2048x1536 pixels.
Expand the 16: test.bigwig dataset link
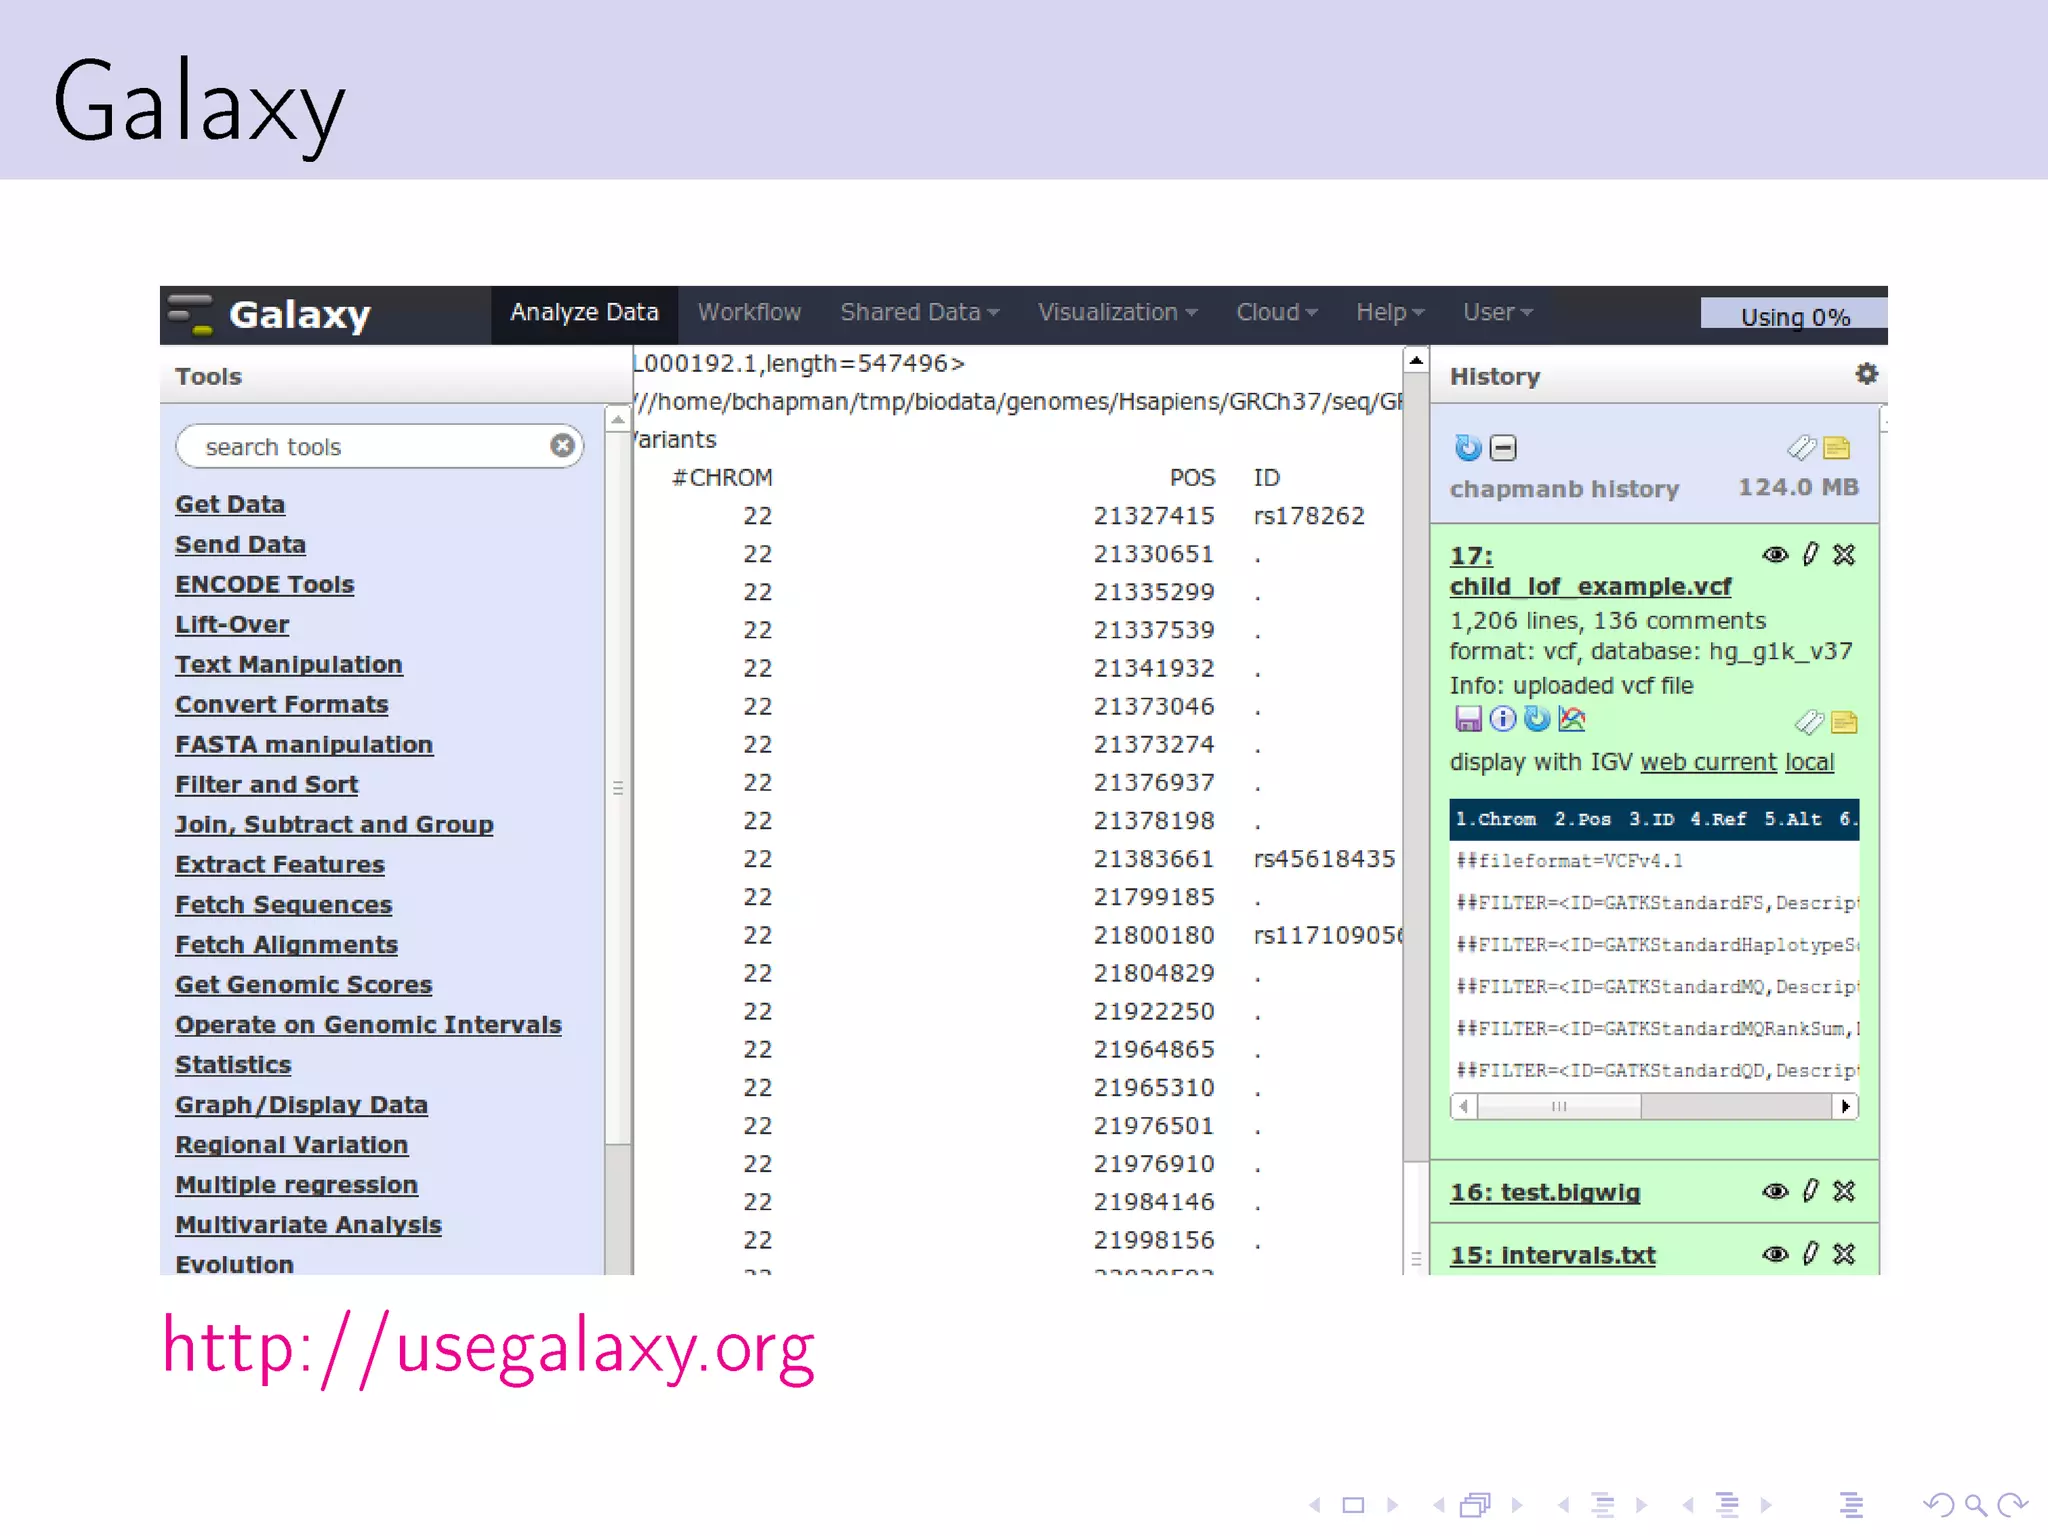tap(1545, 1192)
